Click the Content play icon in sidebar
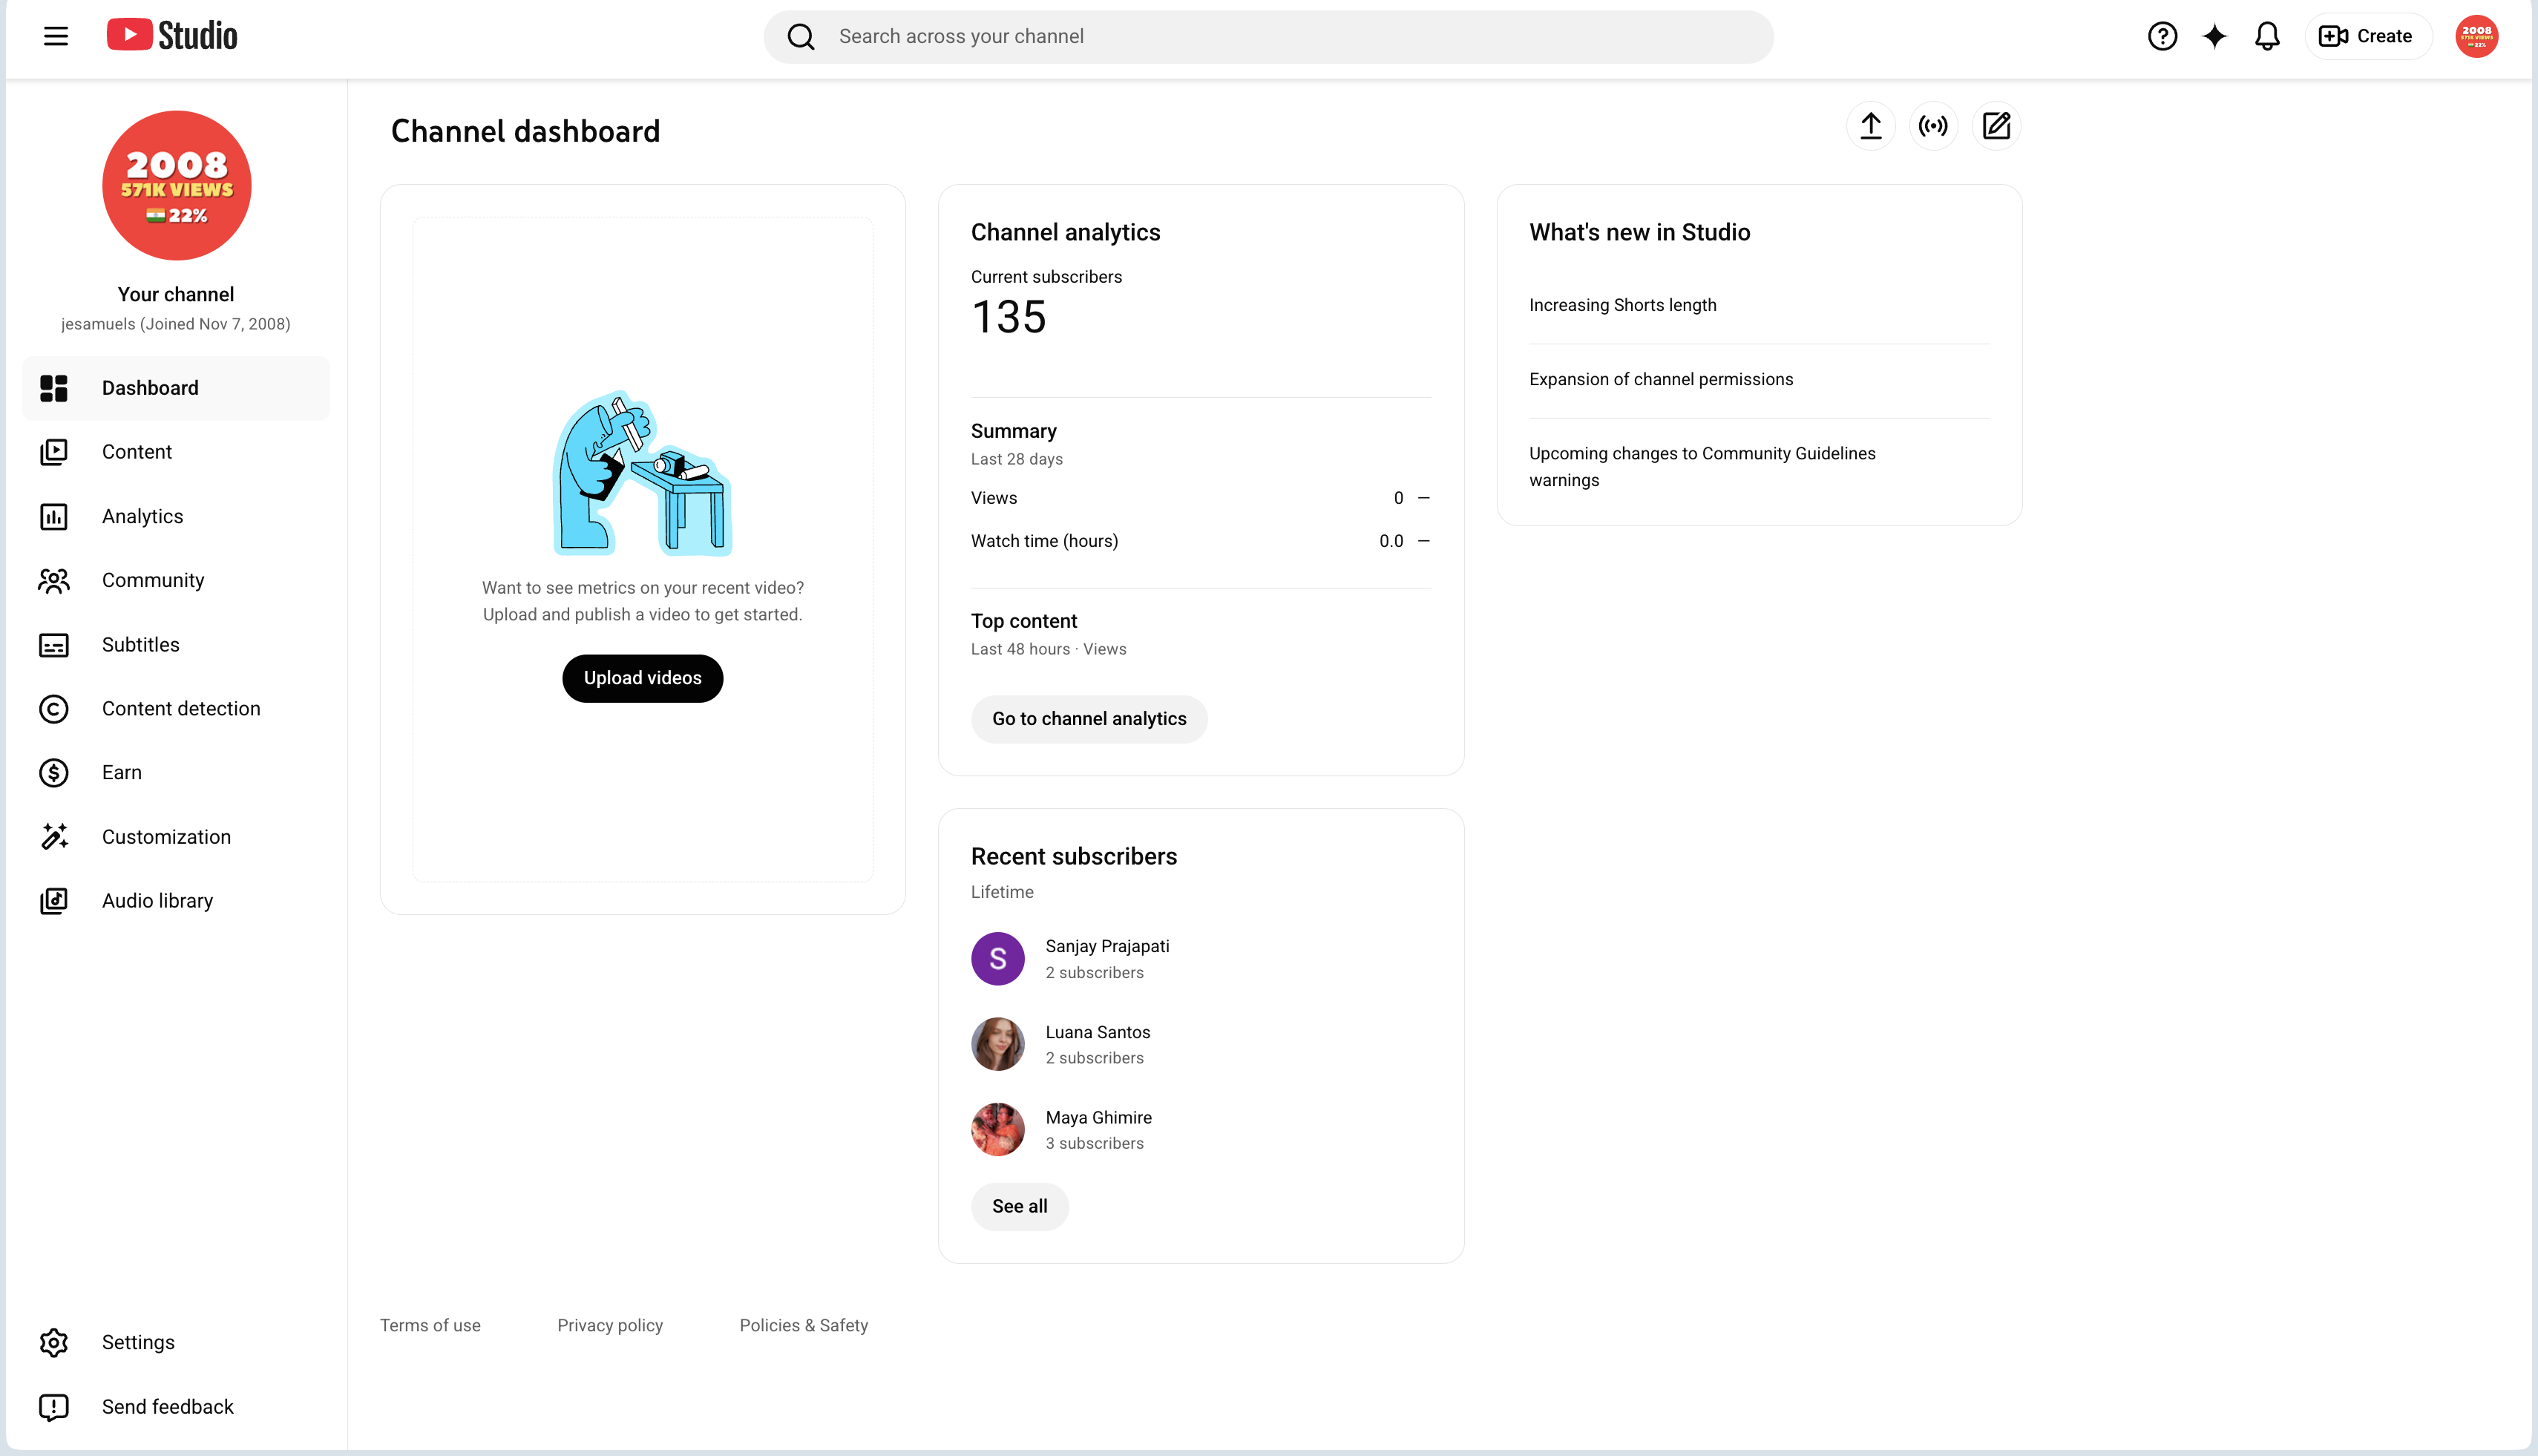Screen dimensions: 2538x1456 tap(54, 452)
